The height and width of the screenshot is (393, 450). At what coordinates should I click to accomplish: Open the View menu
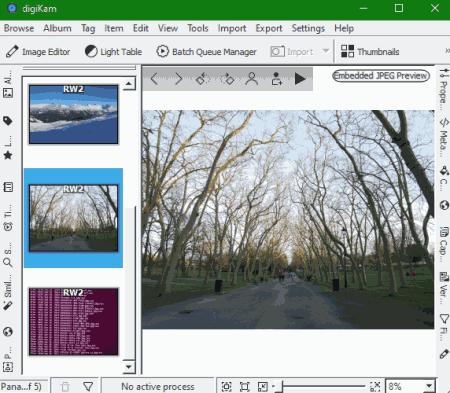(x=168, y=28)
